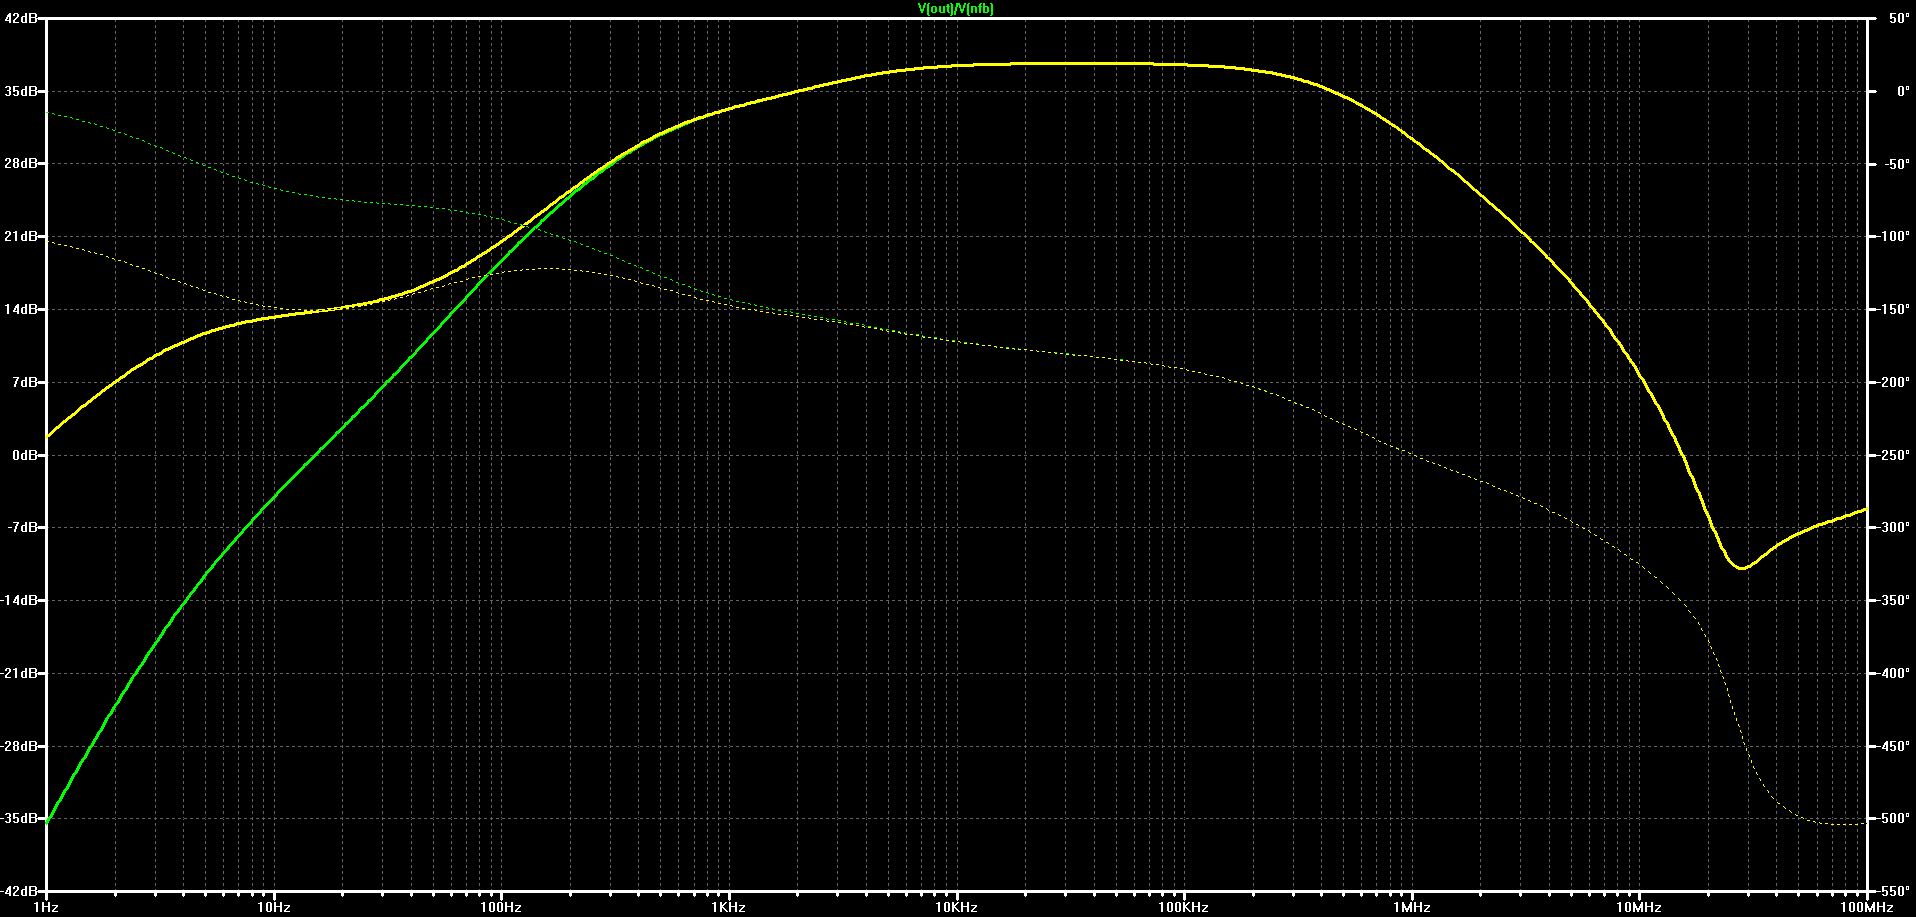The width and height of the screenshot is (1916, 917).
Task: Click the -250° phase axis label
Action: [x=1894, y=455]
